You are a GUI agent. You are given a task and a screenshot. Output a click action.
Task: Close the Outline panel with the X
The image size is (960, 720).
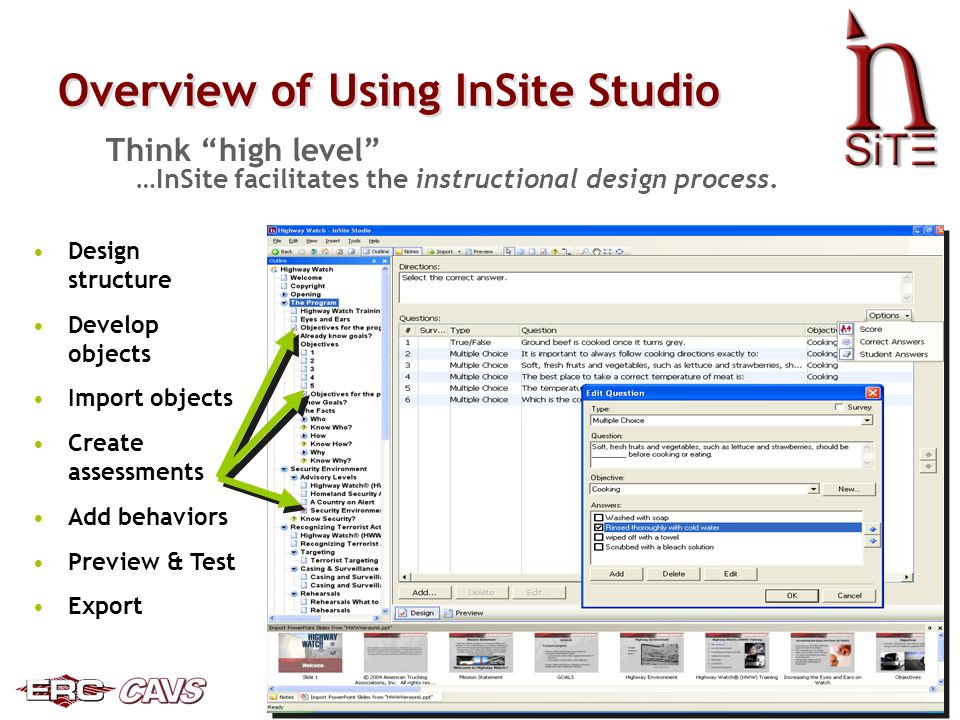(x=385, y=261)
